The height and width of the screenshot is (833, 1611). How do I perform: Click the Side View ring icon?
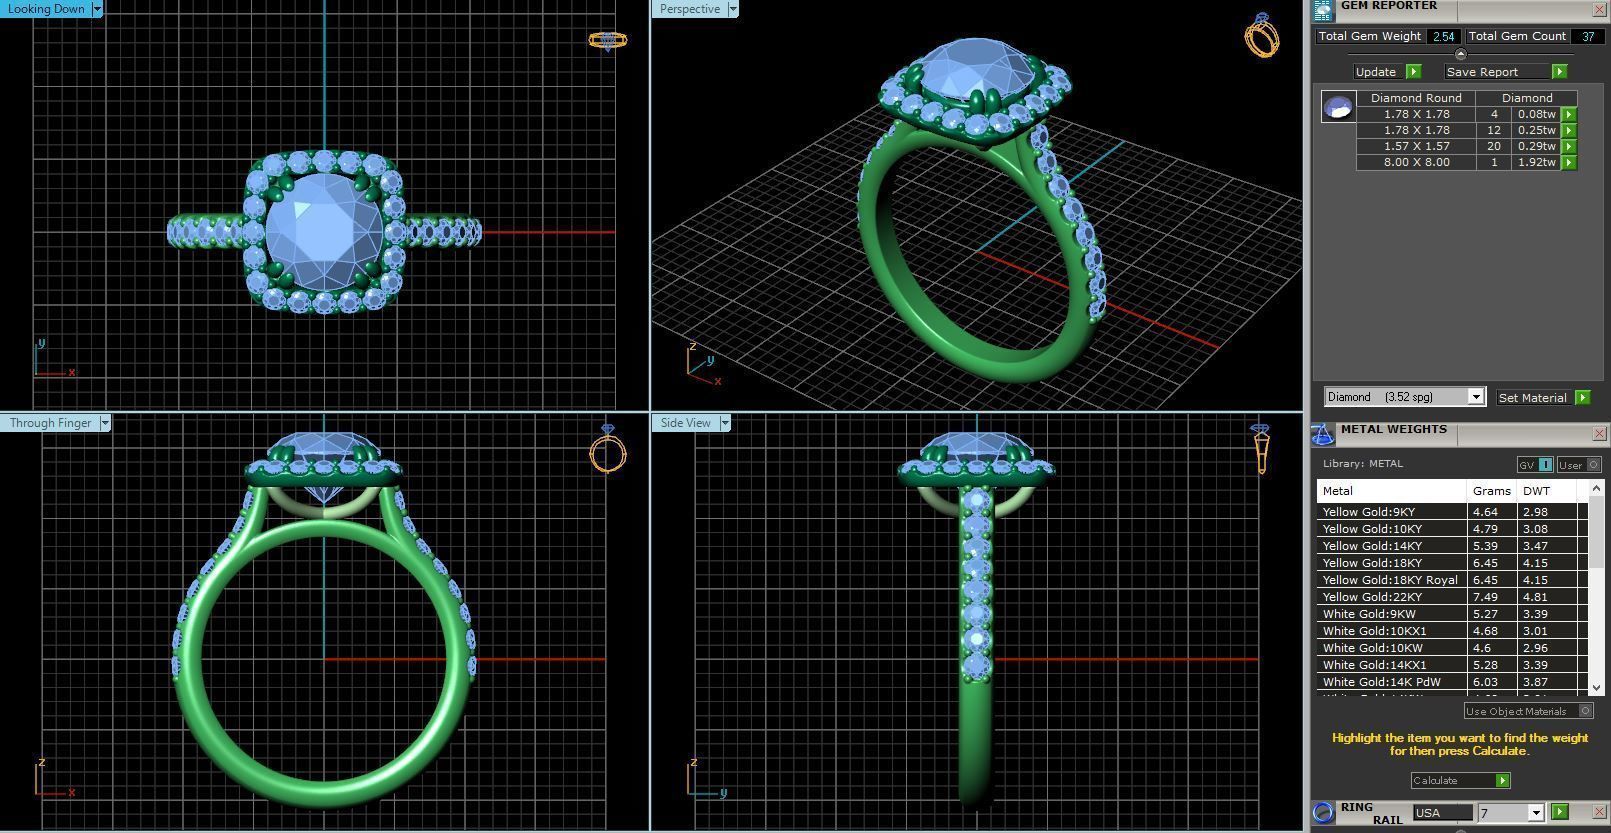pos(1261,448)
